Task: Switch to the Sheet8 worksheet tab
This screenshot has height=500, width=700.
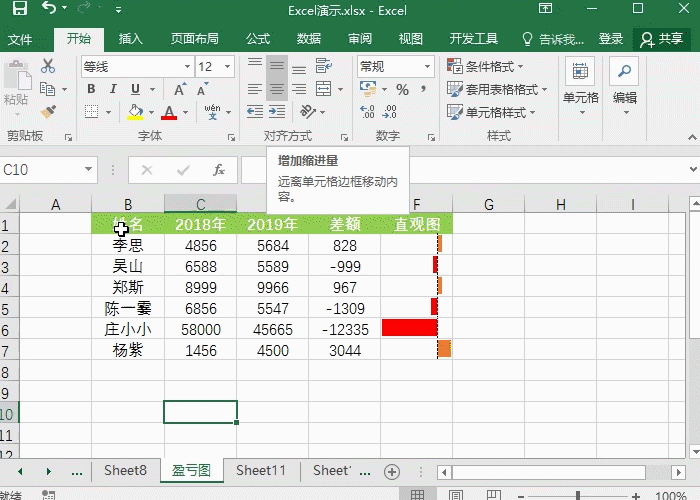Action: coord(125,471)
